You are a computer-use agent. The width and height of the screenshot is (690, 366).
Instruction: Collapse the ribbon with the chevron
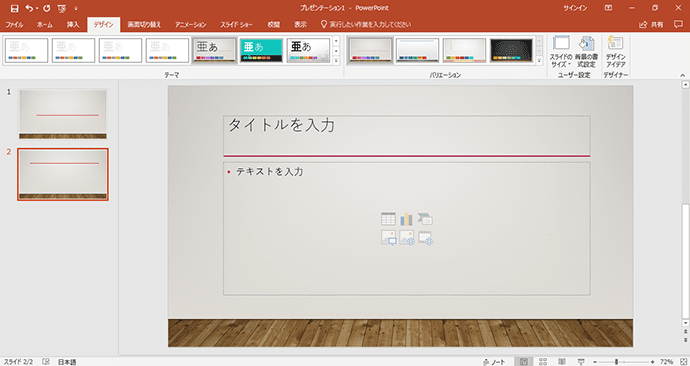[683, 75]
